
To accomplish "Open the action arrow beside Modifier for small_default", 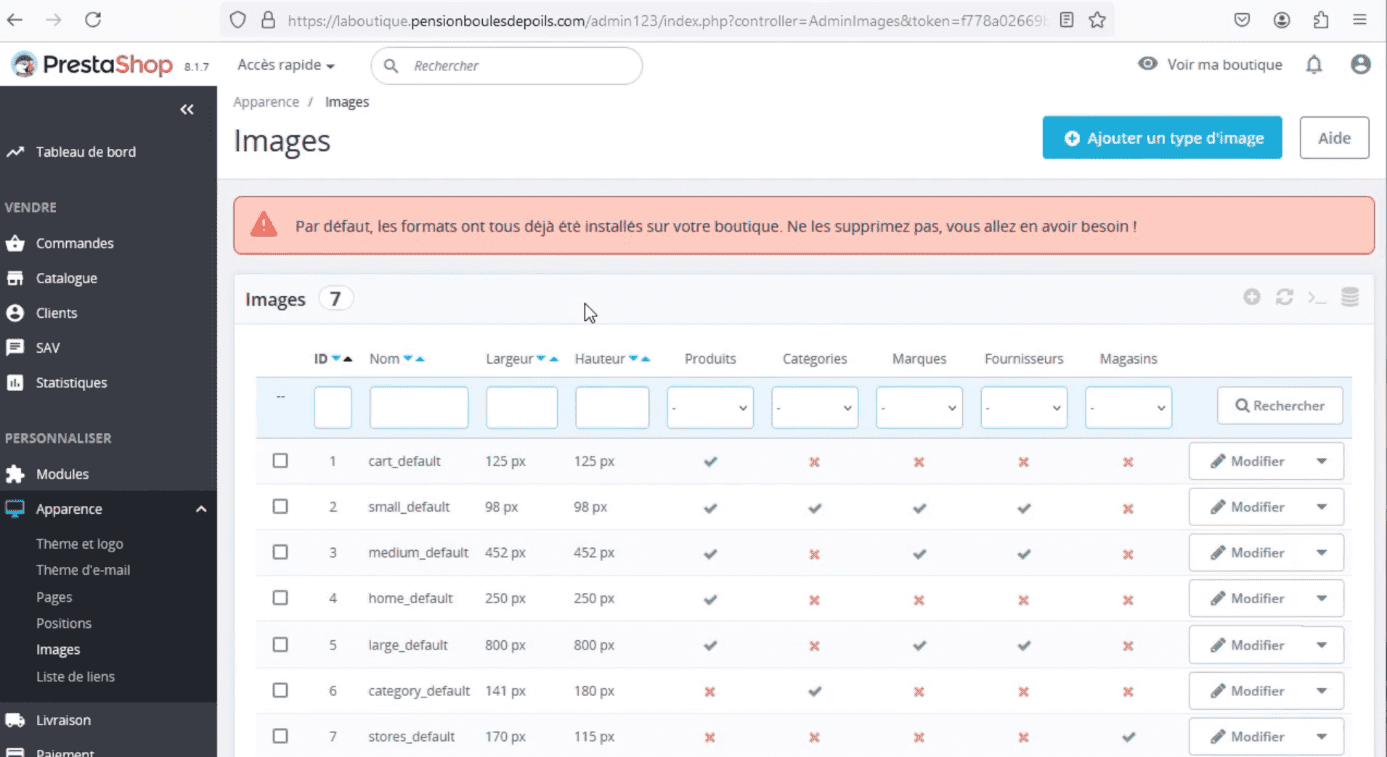I will (1322, 507).
